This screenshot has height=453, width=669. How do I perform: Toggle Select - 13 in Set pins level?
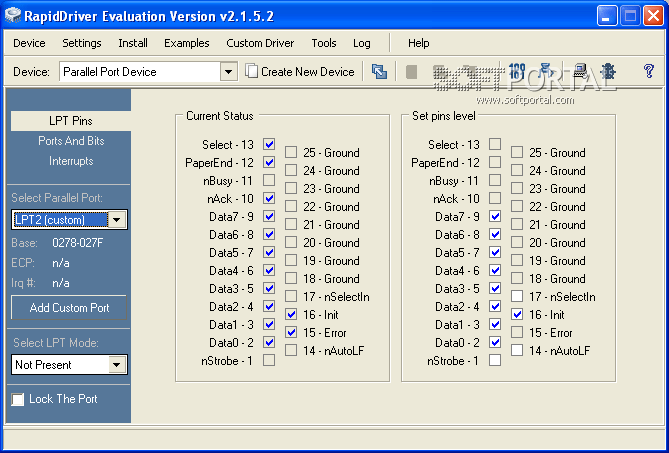pos(495,144)
